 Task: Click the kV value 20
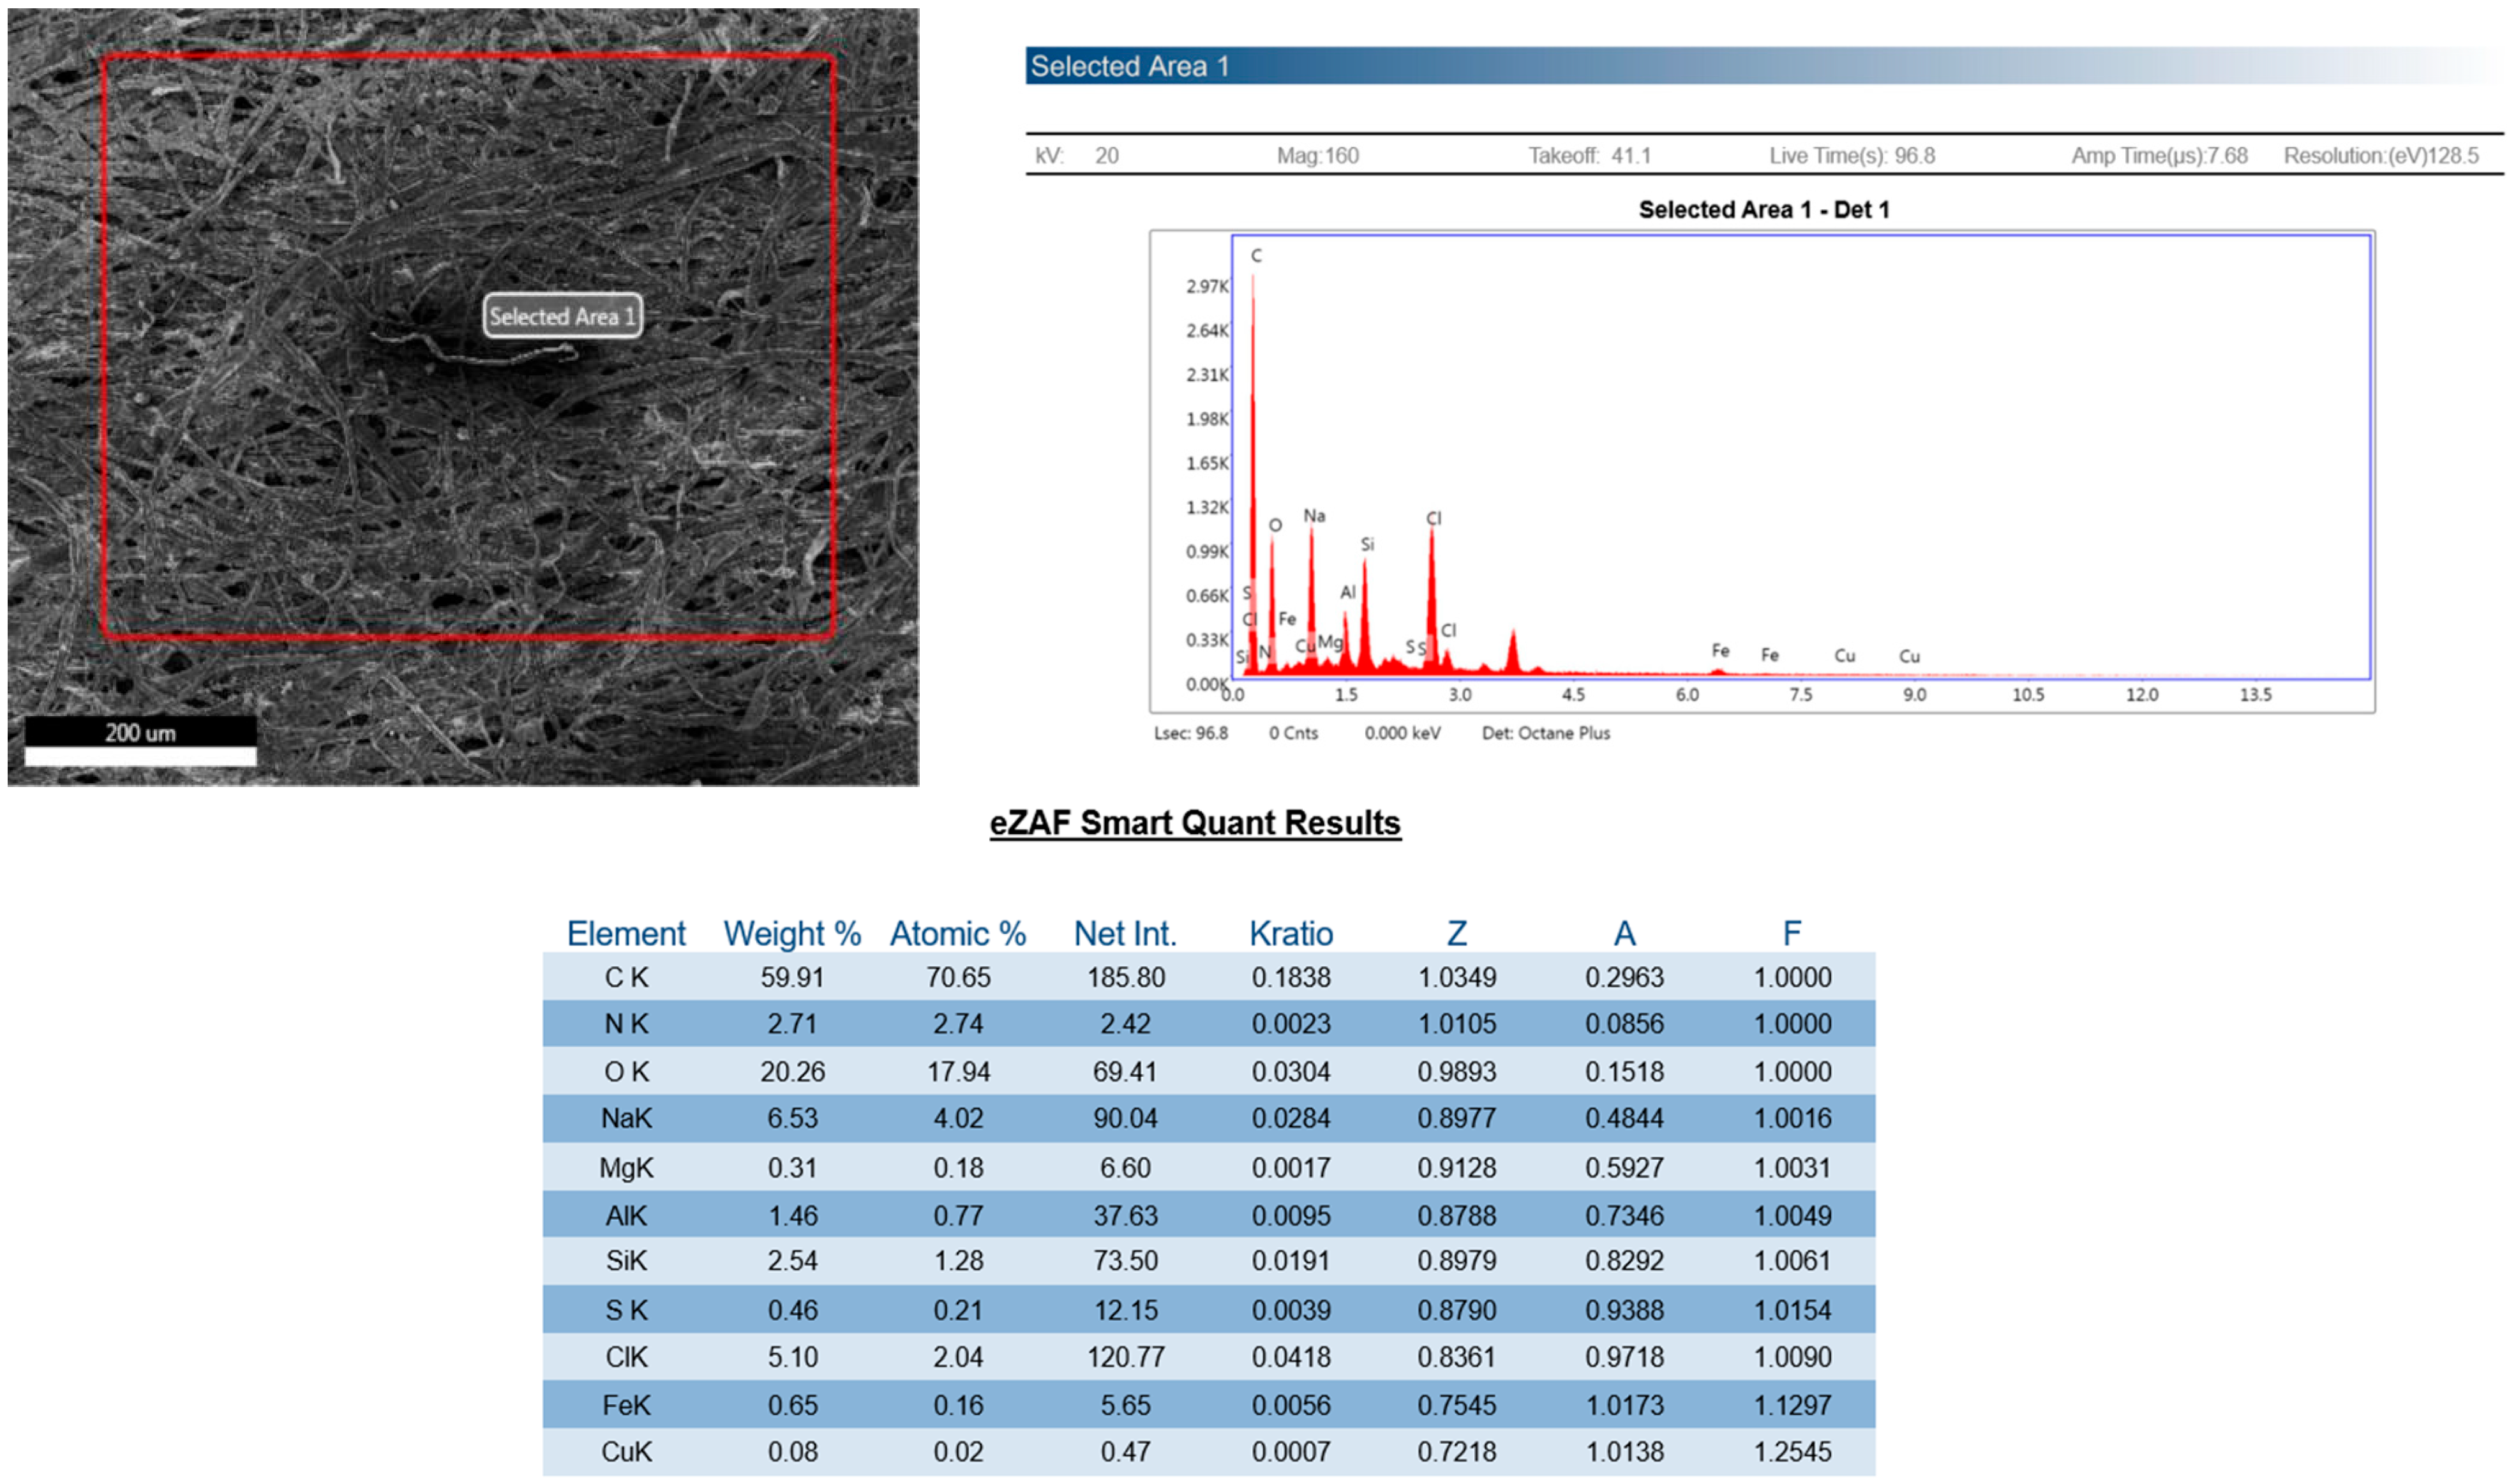coord(1106,156)
